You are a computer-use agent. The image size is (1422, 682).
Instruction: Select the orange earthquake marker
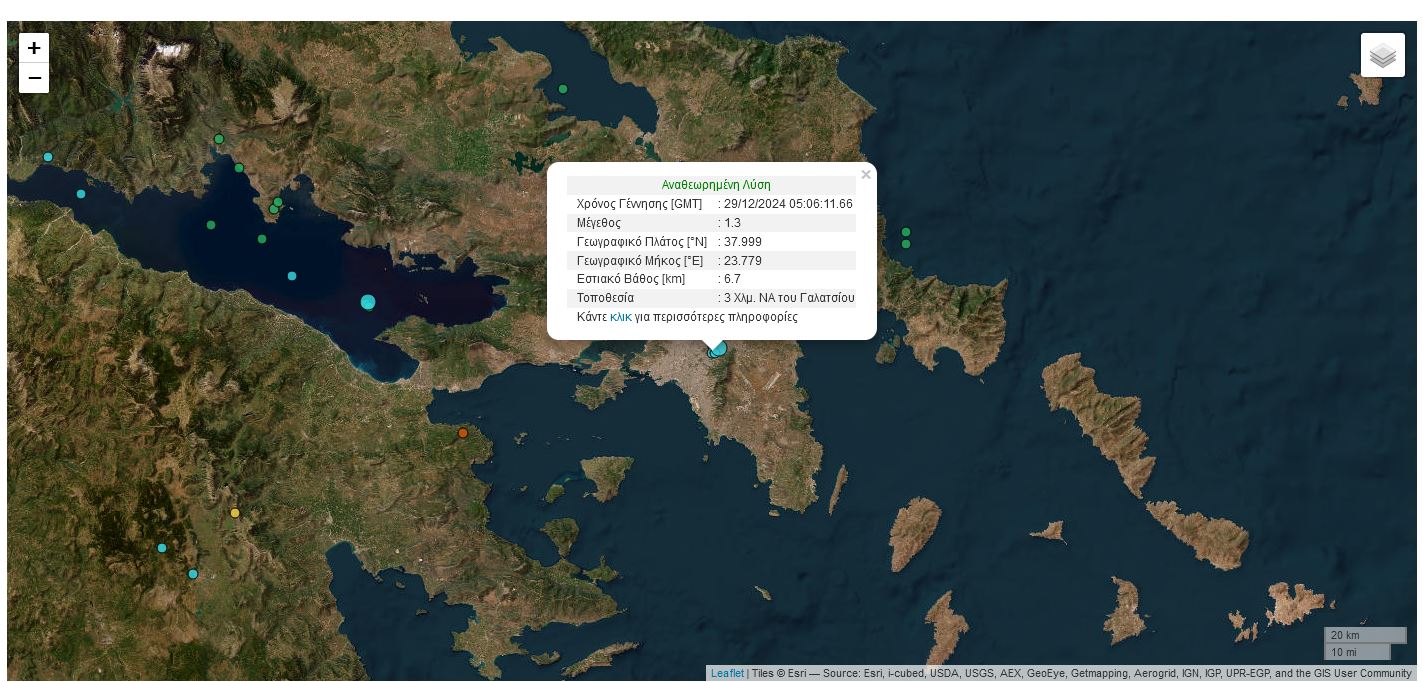coord(463,433)
